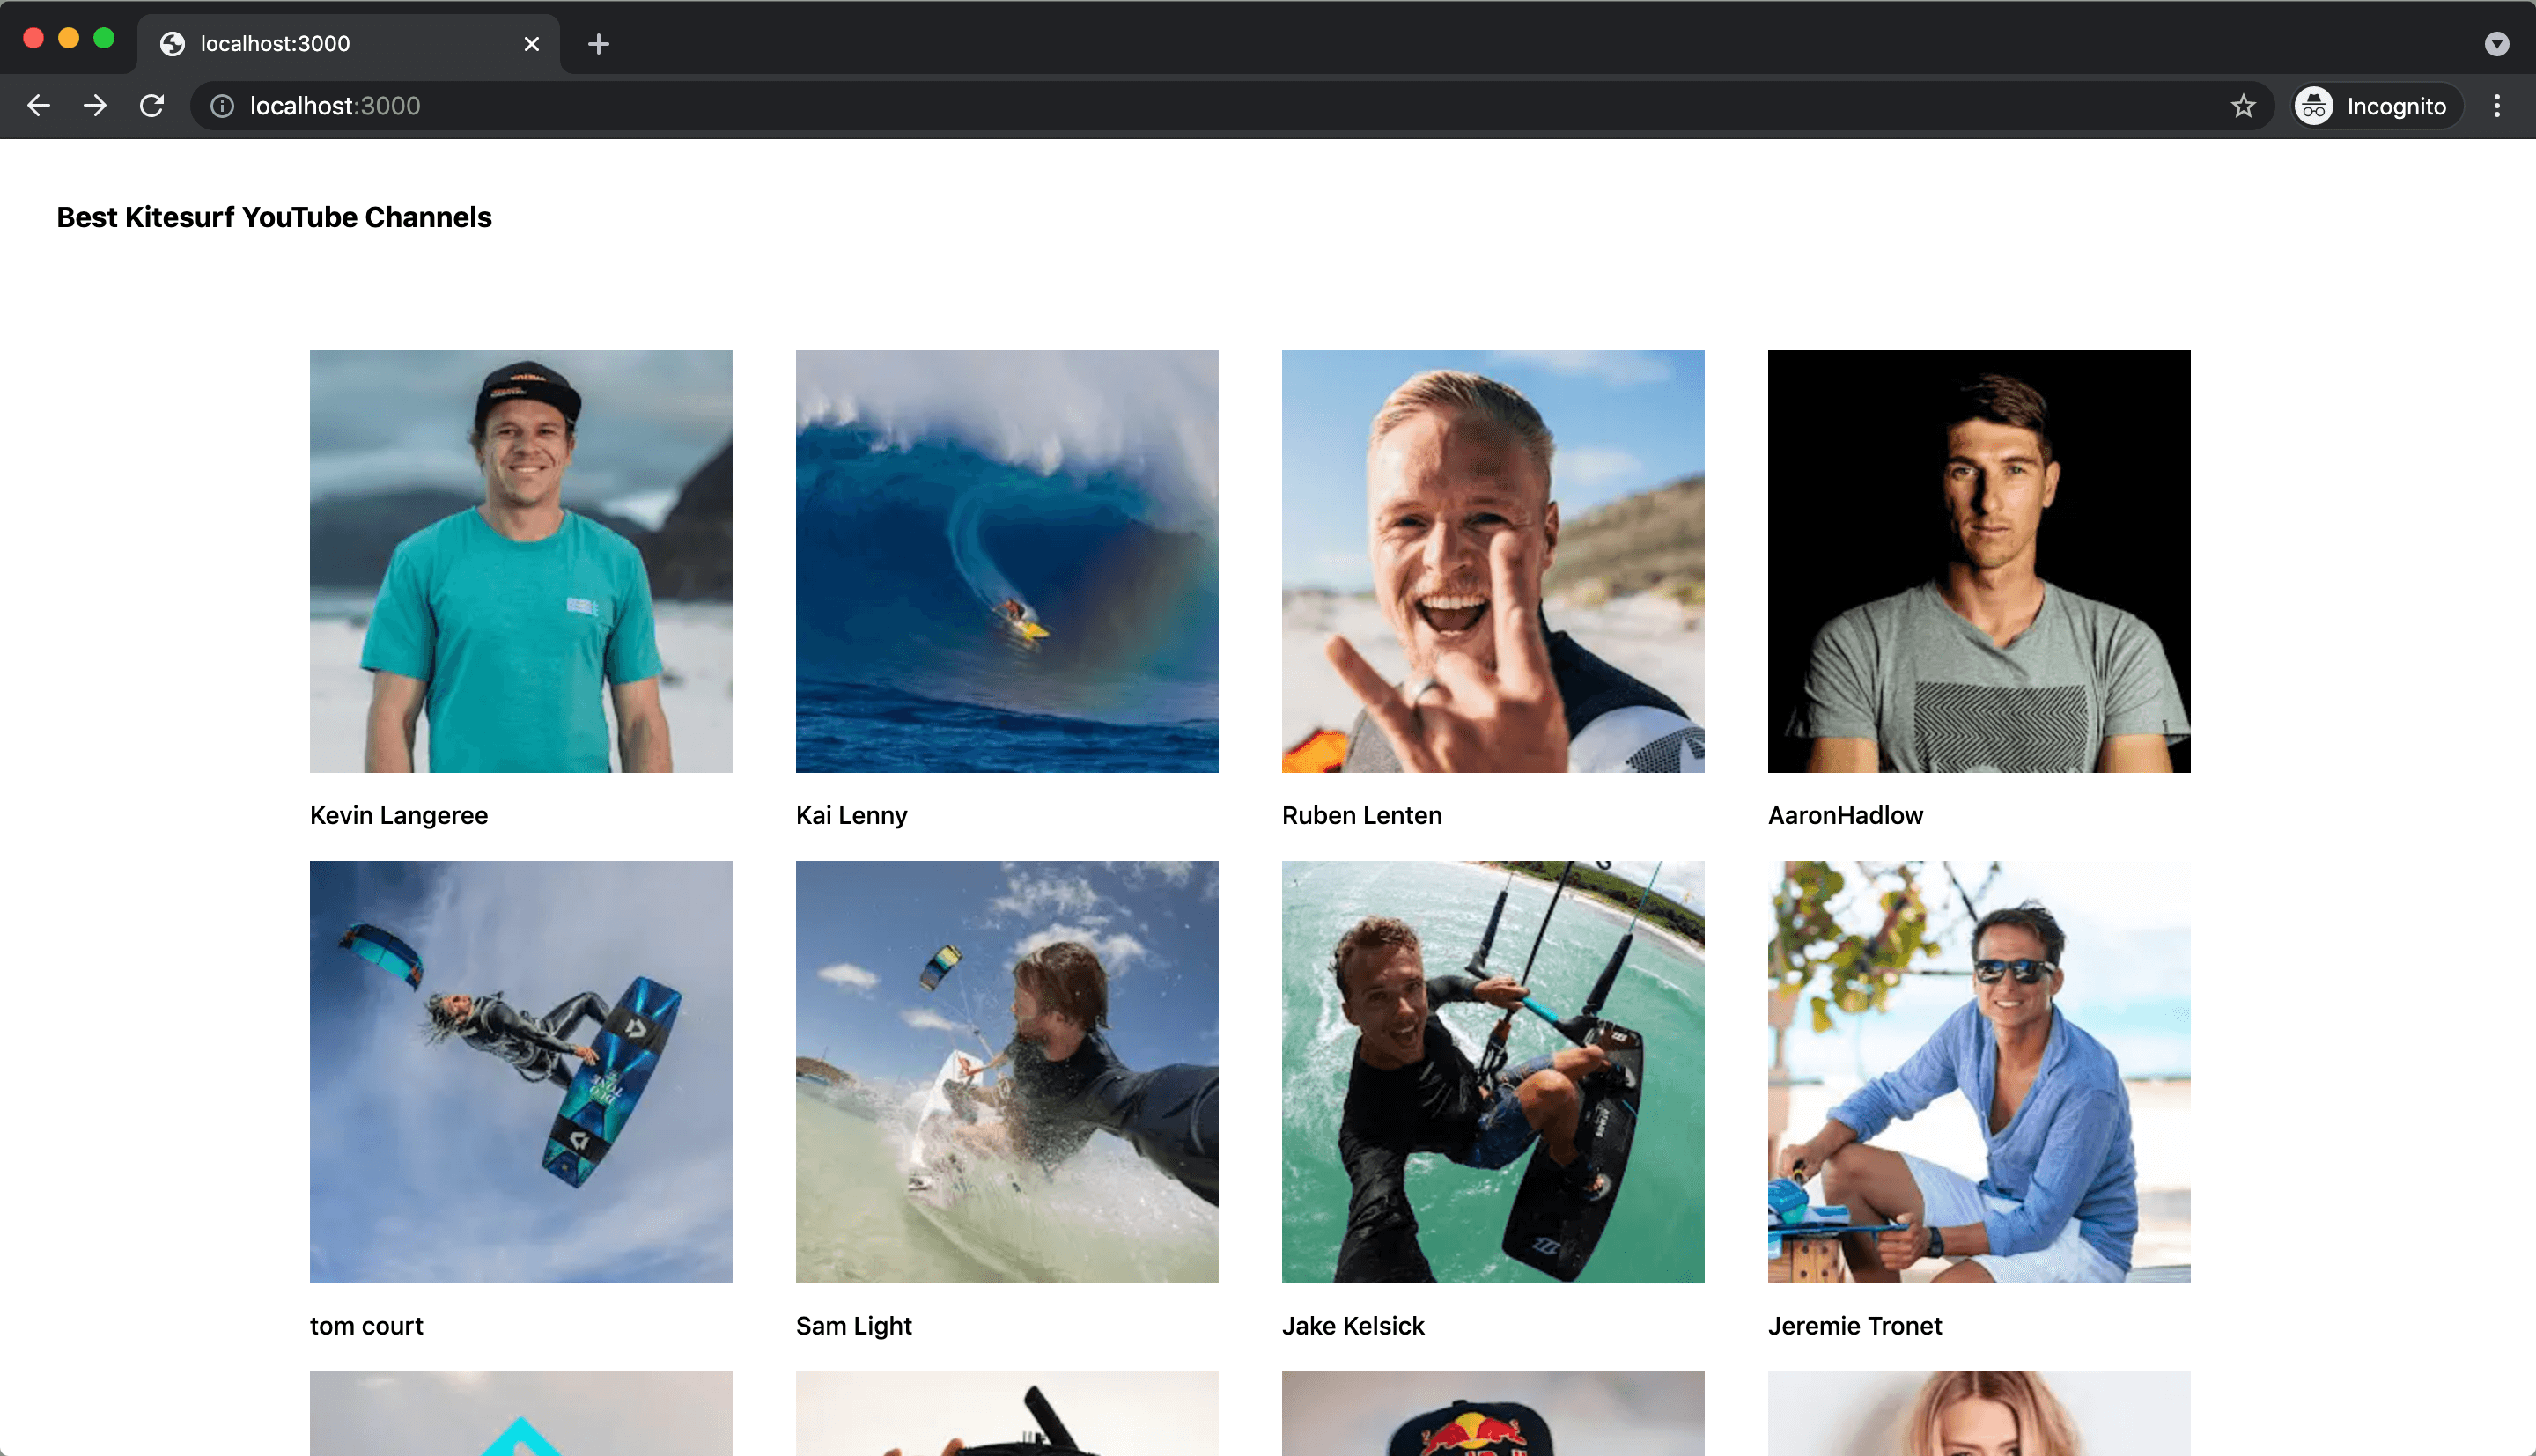Open the AaronHadlow portrait photo
The height and width of the screenshot is (1456, 2536).
pos(1979,561)
